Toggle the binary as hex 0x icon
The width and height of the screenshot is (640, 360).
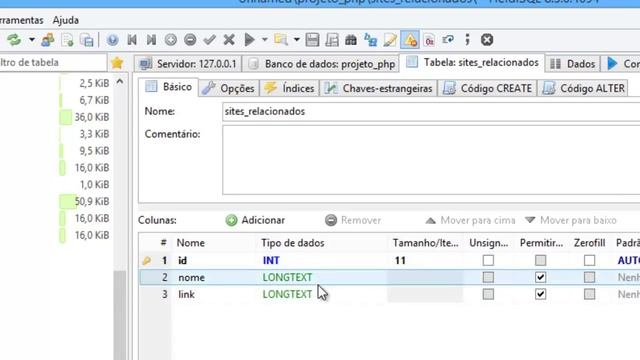(x=429, y=40)
